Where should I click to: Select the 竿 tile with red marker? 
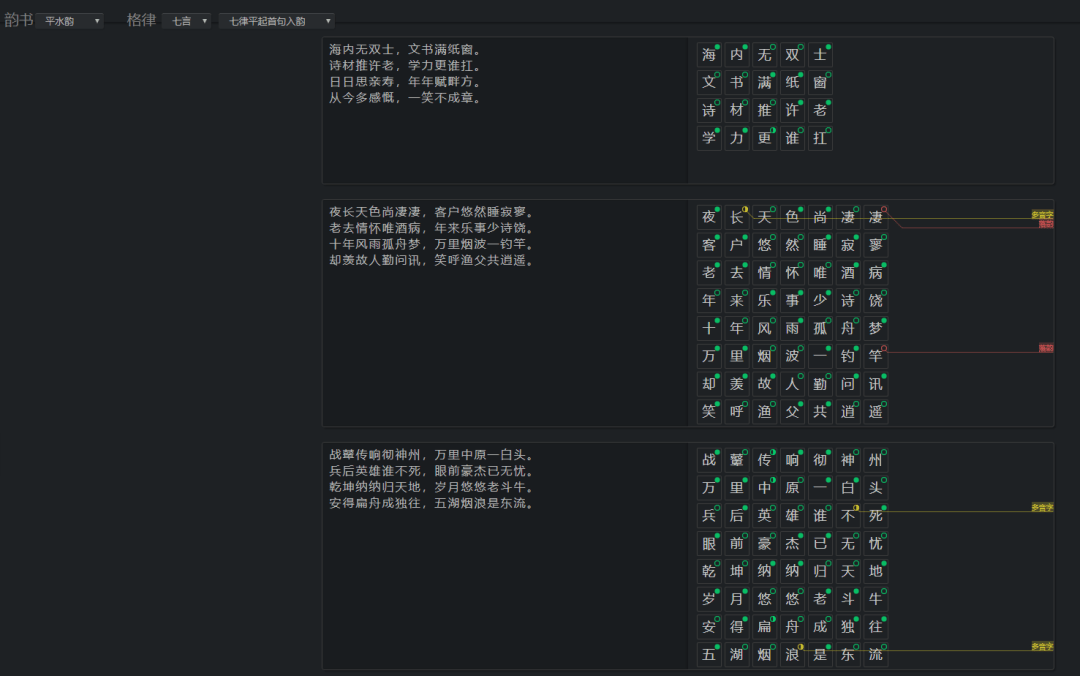[x=875, y=356]
